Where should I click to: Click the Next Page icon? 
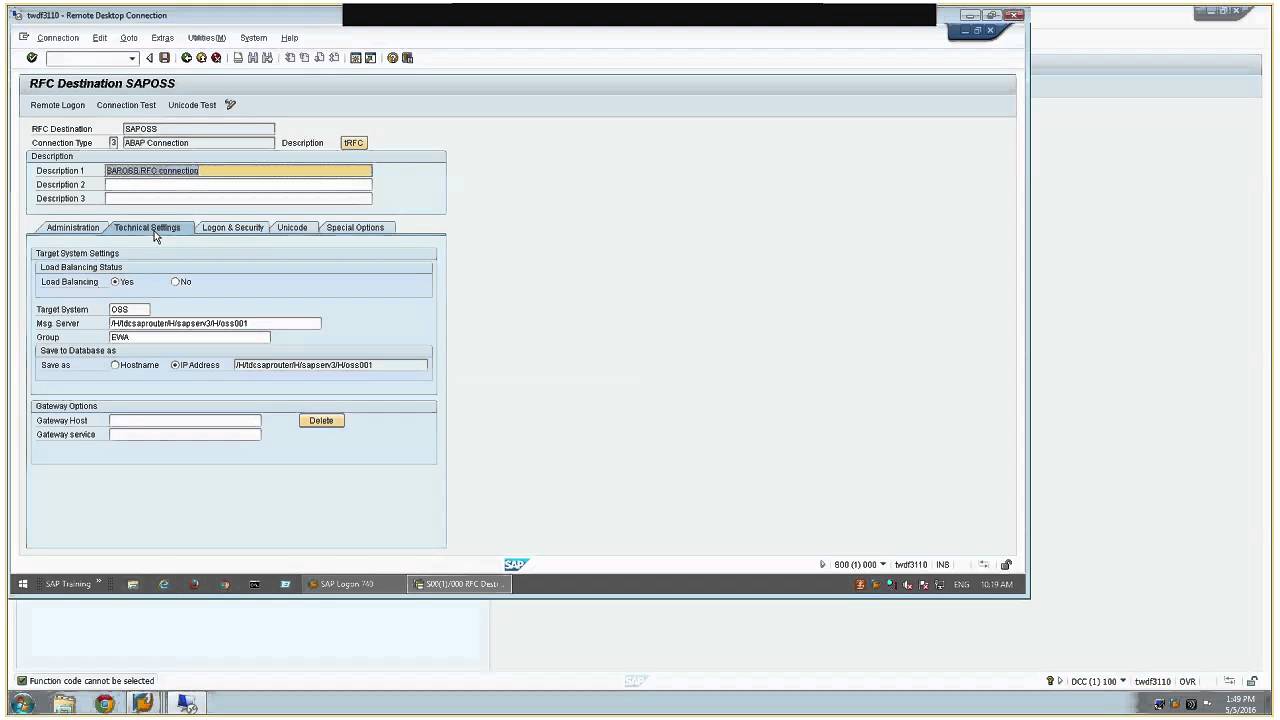[319, 58]
